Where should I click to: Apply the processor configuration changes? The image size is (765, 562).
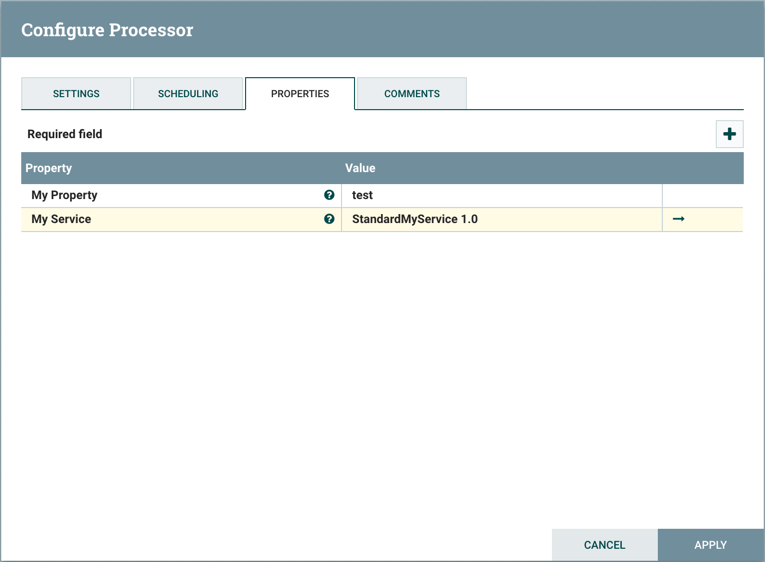(x=710, y=545)
